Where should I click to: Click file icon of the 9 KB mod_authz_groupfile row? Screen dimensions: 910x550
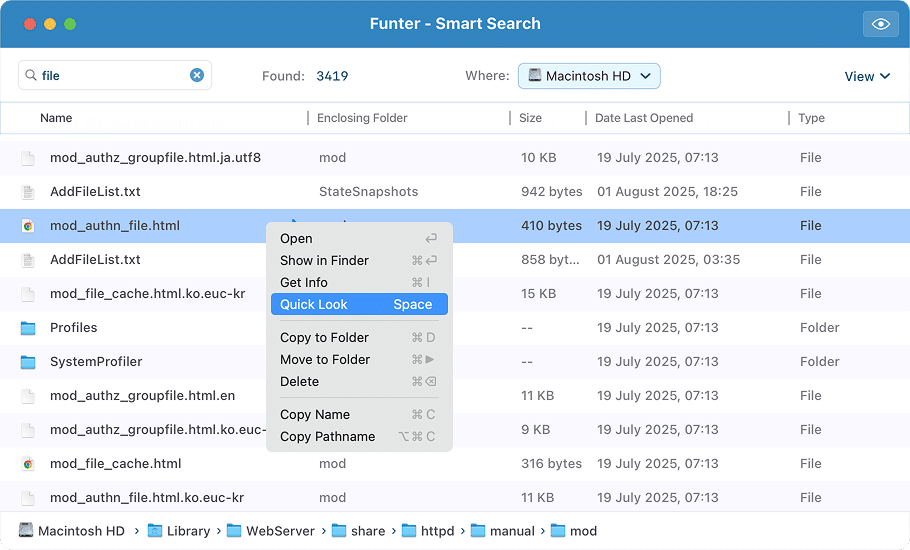click(x=28, y=430)
